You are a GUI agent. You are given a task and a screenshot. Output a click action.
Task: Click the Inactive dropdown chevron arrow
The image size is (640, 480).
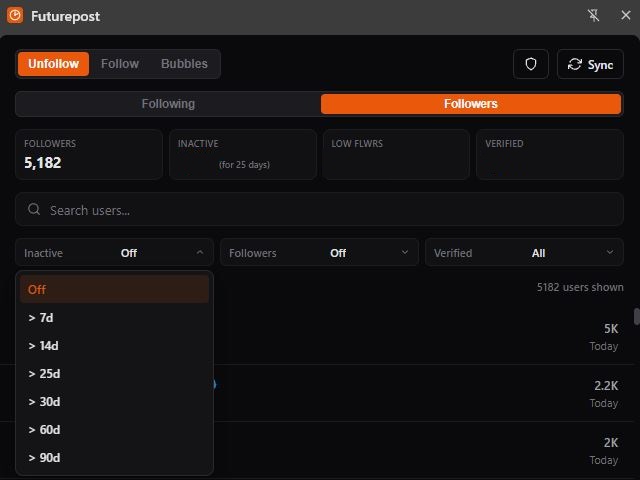[200, 252]
